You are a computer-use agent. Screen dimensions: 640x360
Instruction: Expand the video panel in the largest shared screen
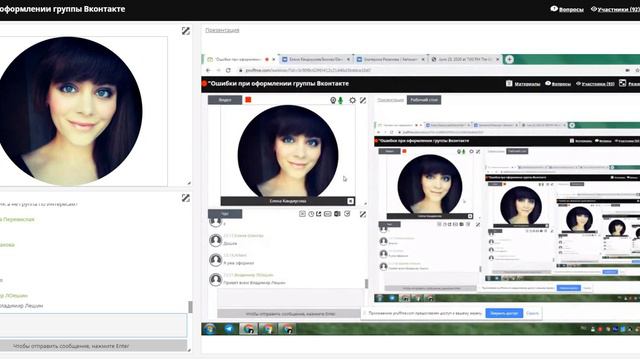point(363,100)
